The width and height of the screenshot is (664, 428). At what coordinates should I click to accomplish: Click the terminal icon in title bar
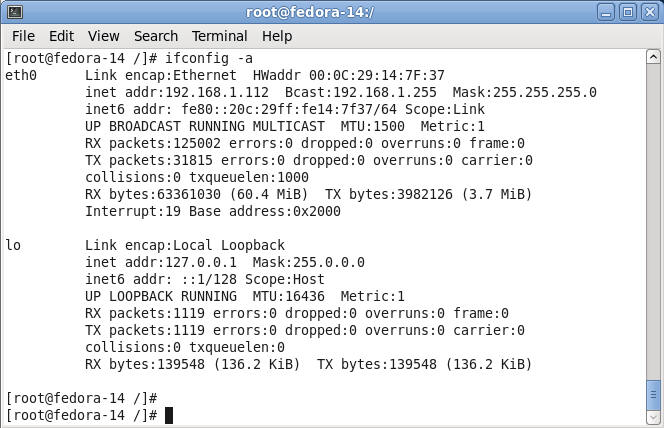tap(15, 12)
